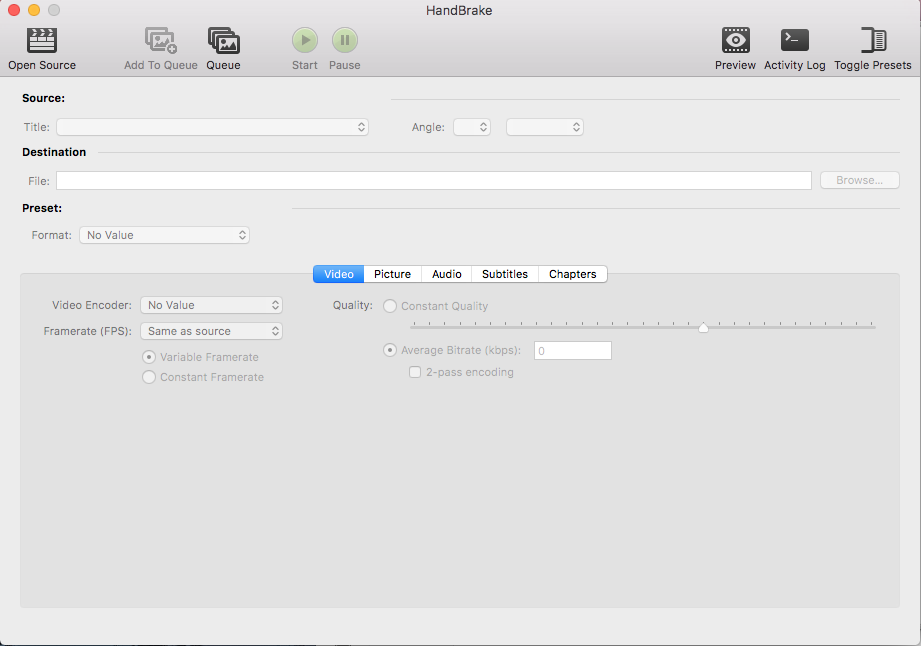This screenshot has height=646, width=921.
Task: Click the Toggle Presets sidebar icon
Action: point(872,41)
